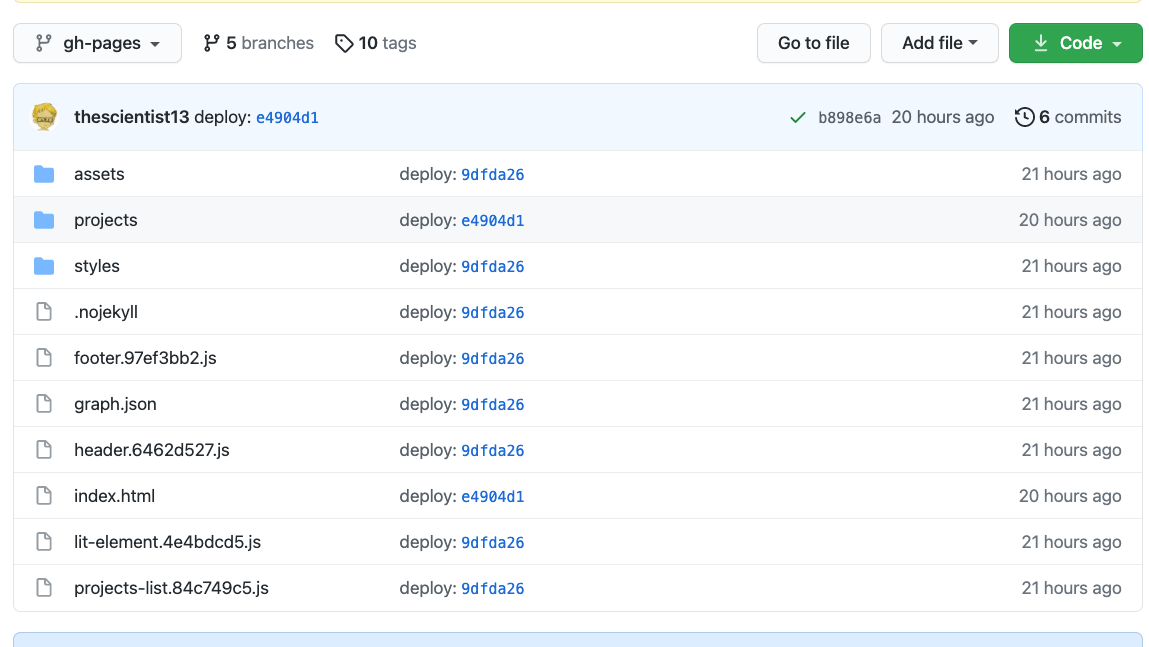View the 6 commits history link

pyautogui.click(x=1080, y=117)
